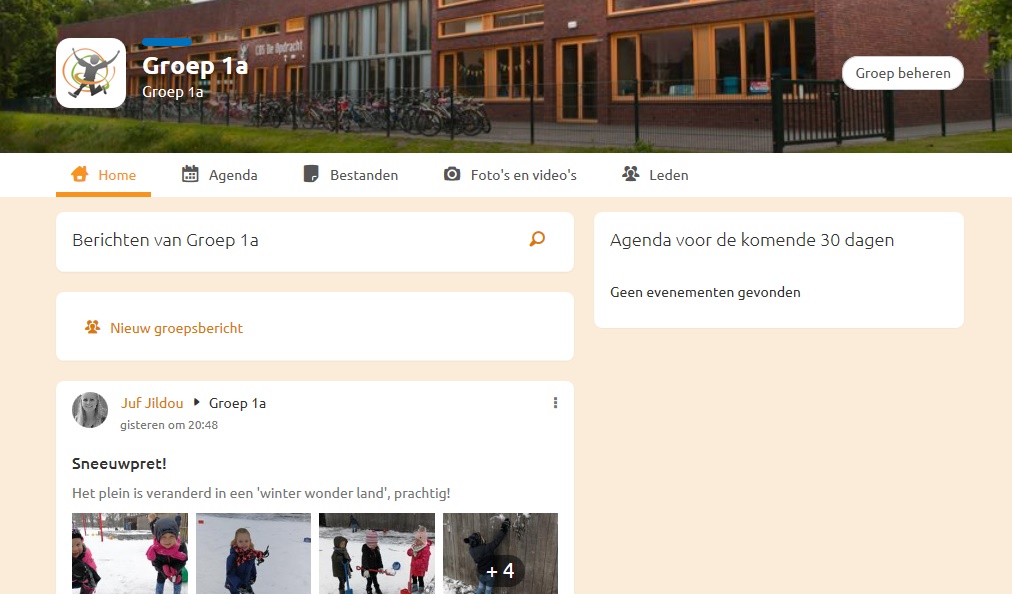Open the Bestanden tab
The width and height of the screenshot is (1012, 594).
tap(350, 175)
